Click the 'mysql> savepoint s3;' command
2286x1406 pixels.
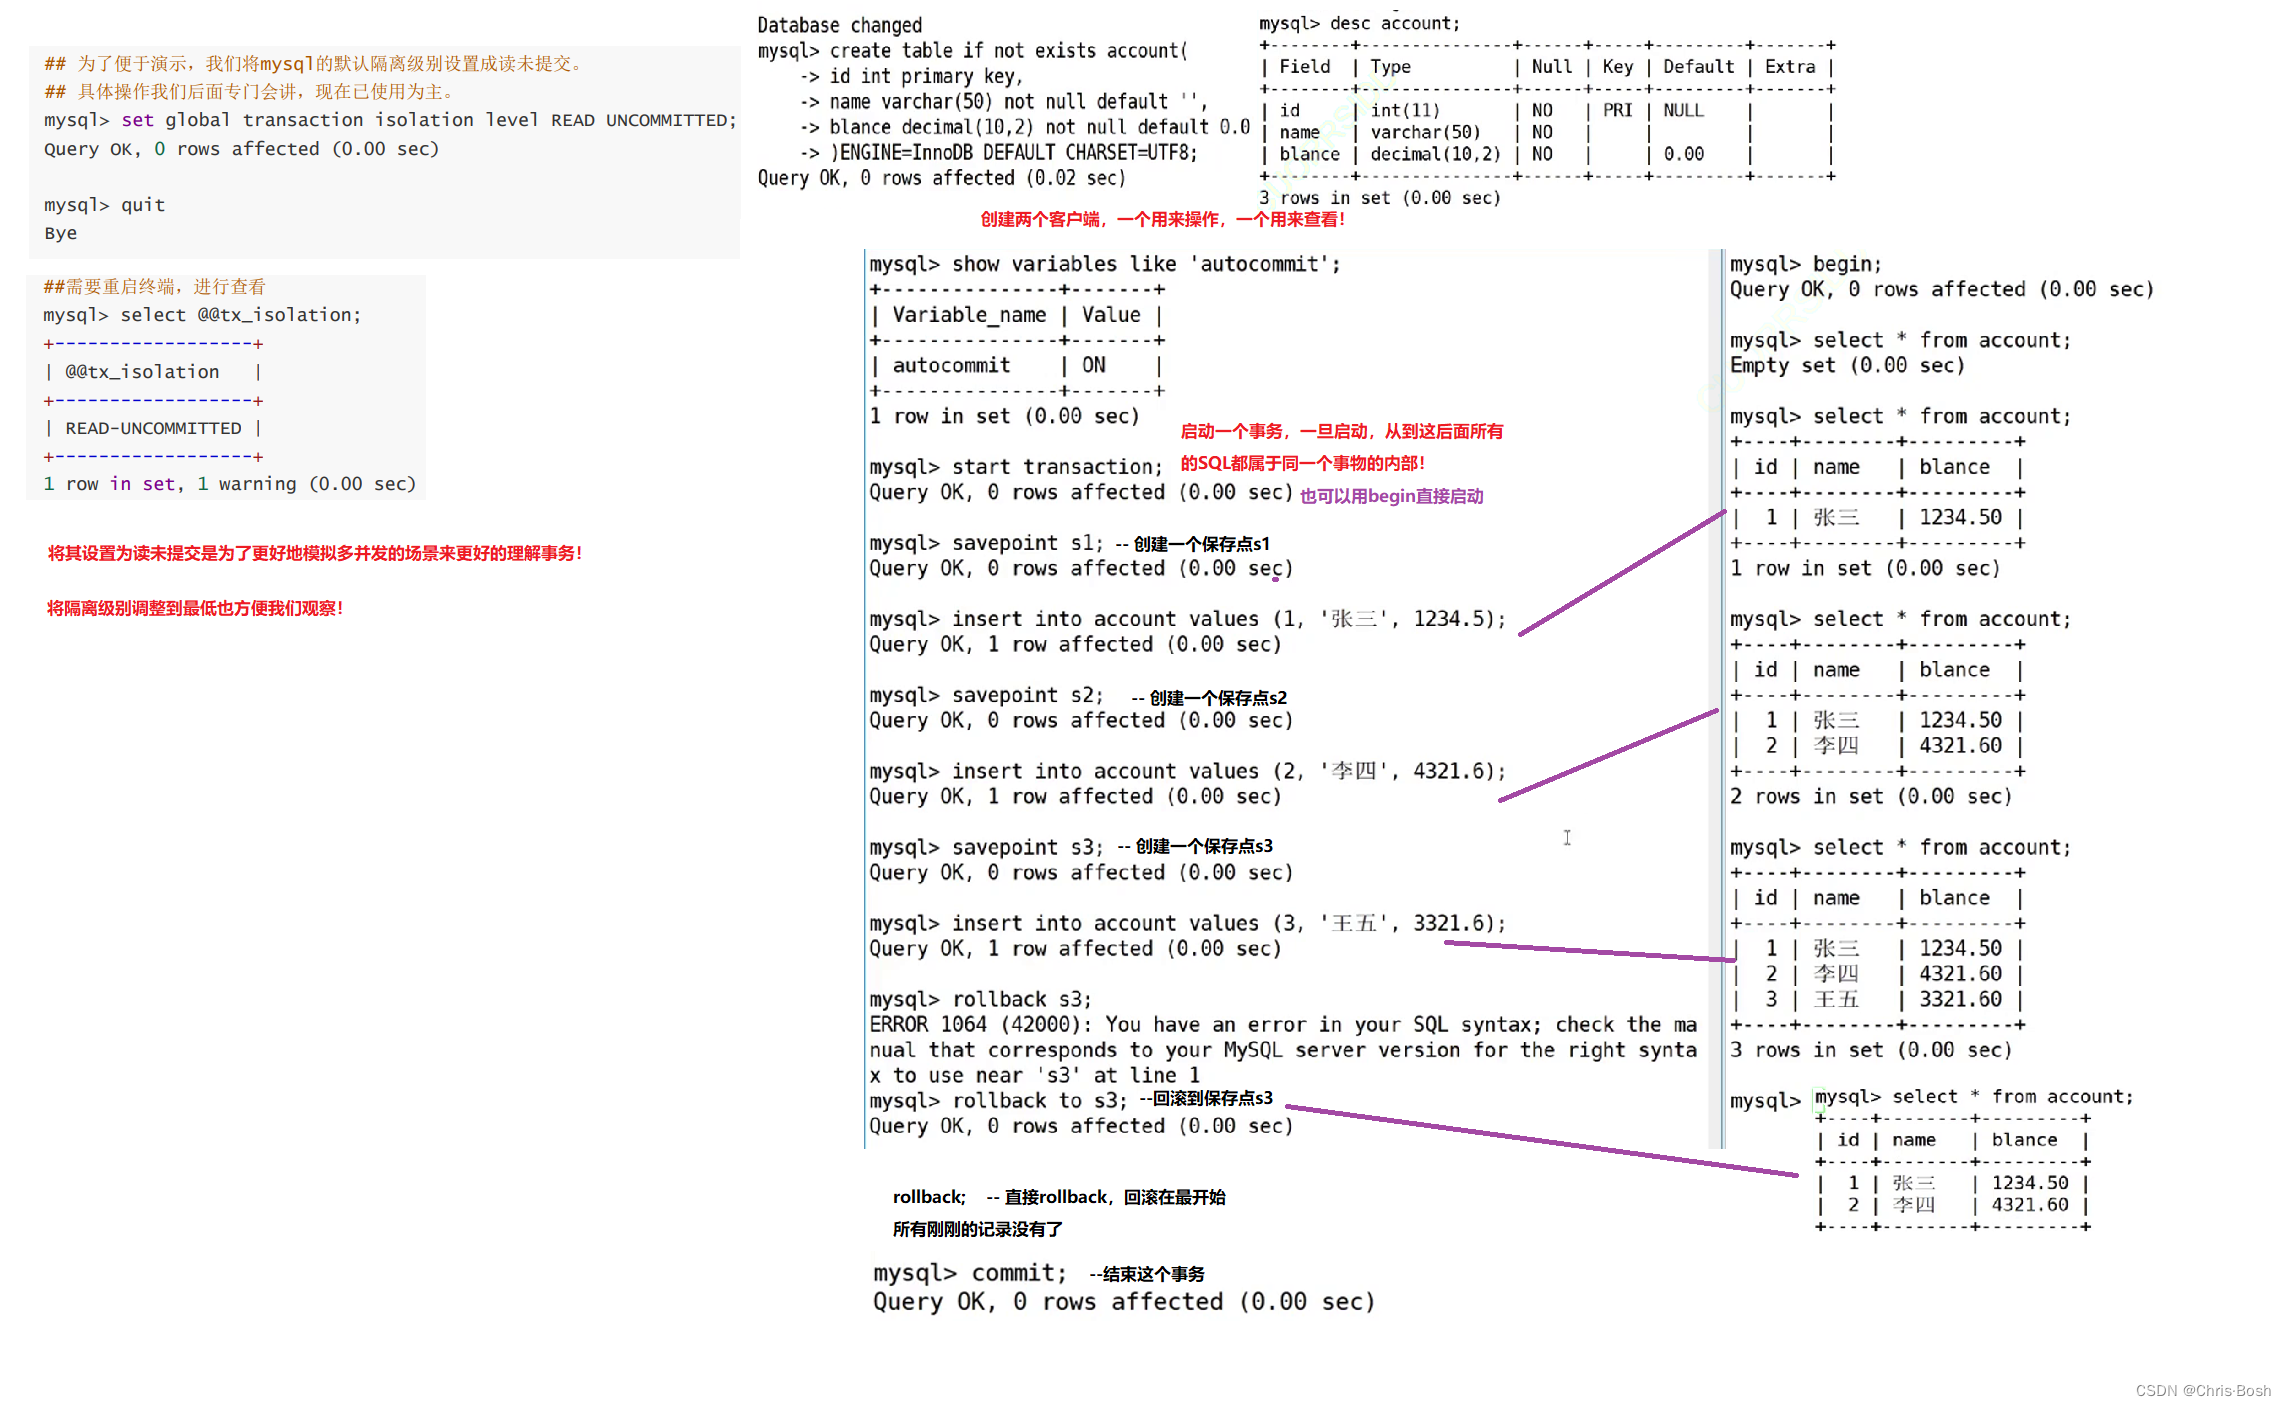pos(985,847)
